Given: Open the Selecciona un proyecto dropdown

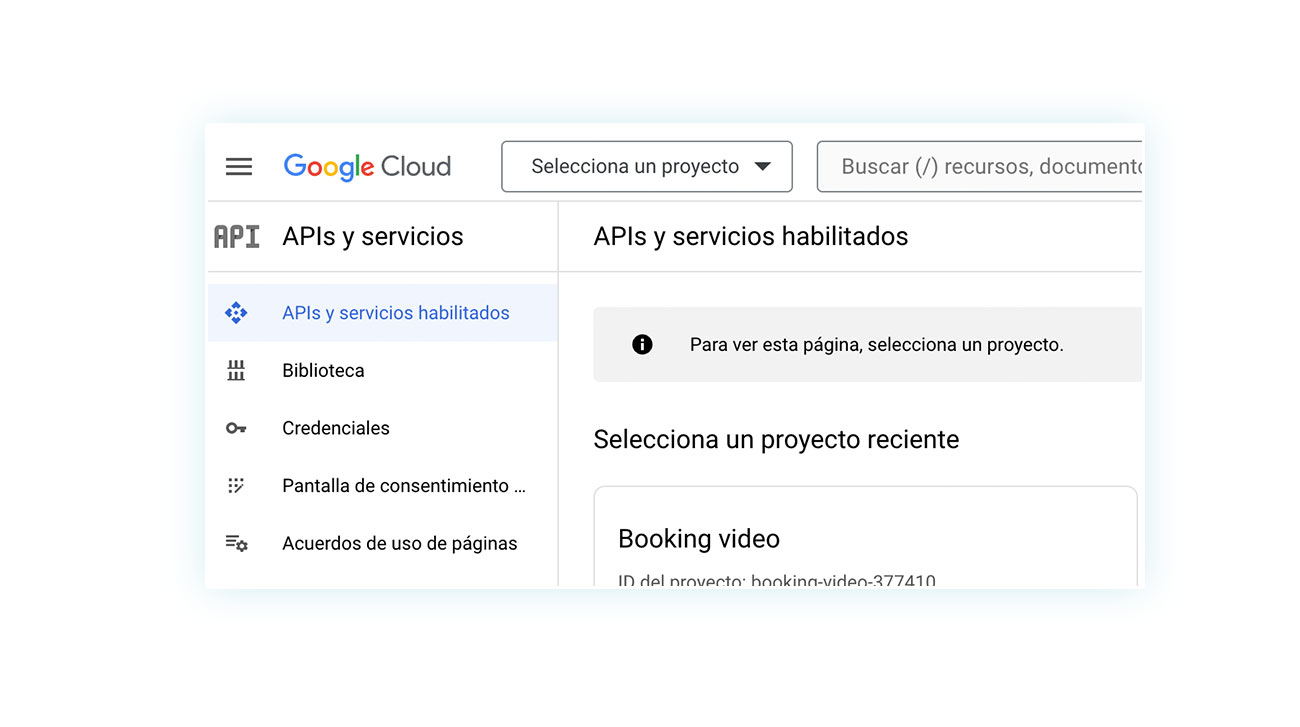Looking at the screenshot, I should pos(647,167).
